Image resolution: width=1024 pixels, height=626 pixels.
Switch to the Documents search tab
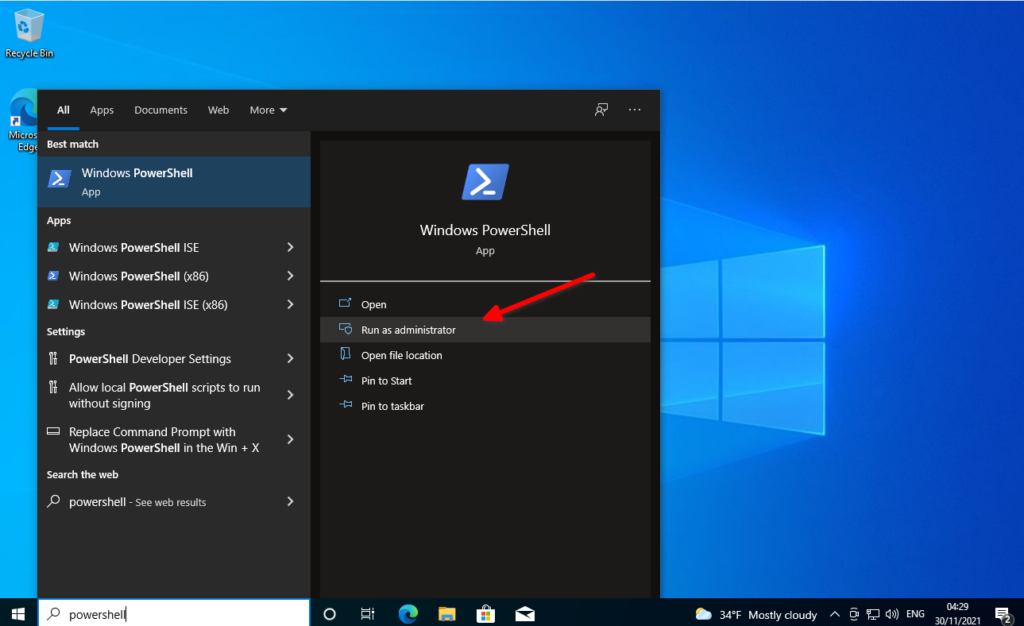(161, 110)
